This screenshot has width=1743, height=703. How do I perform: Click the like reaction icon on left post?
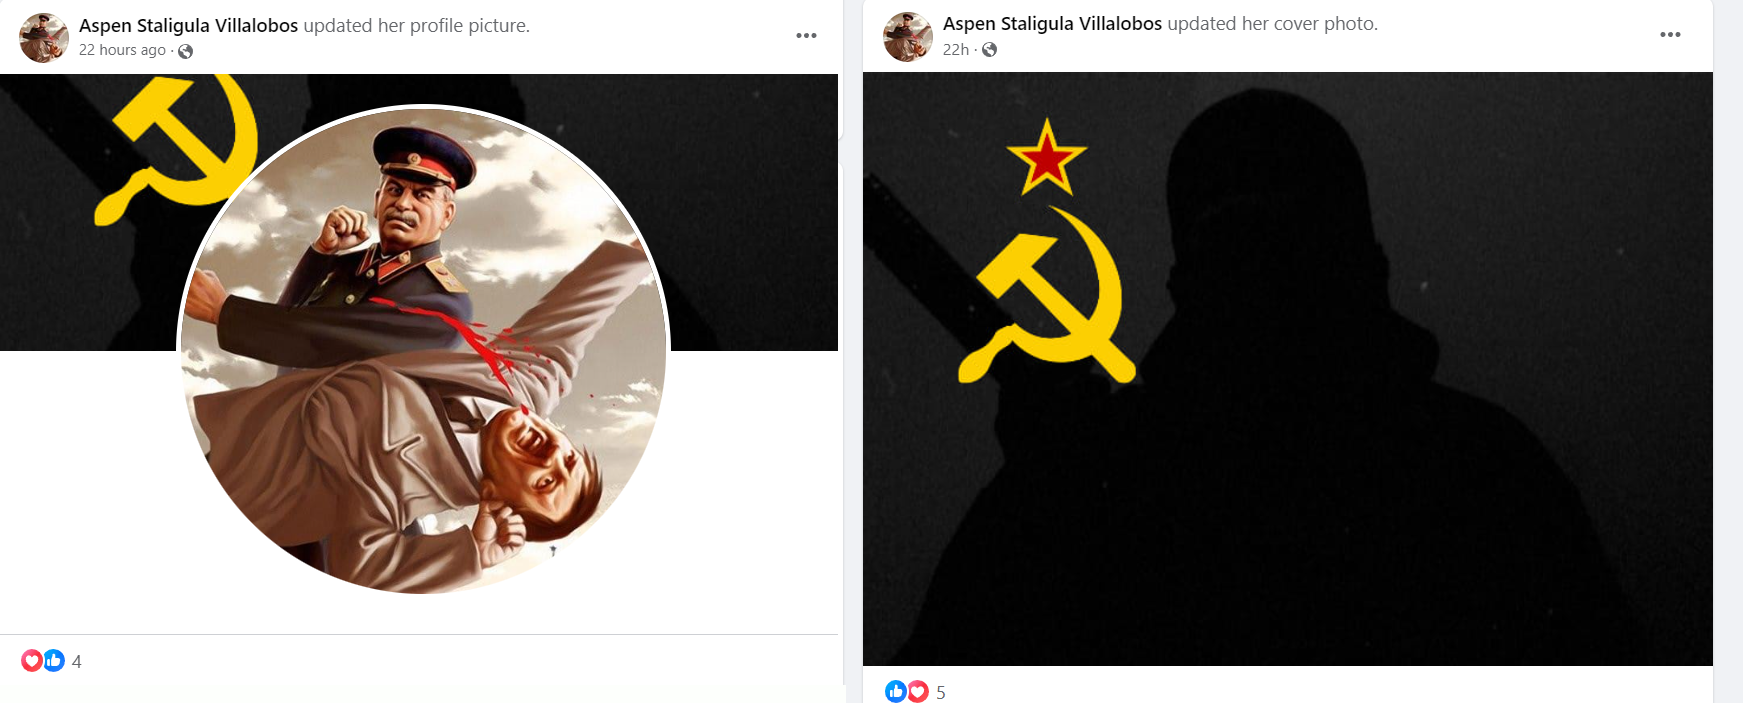point(54,660)
